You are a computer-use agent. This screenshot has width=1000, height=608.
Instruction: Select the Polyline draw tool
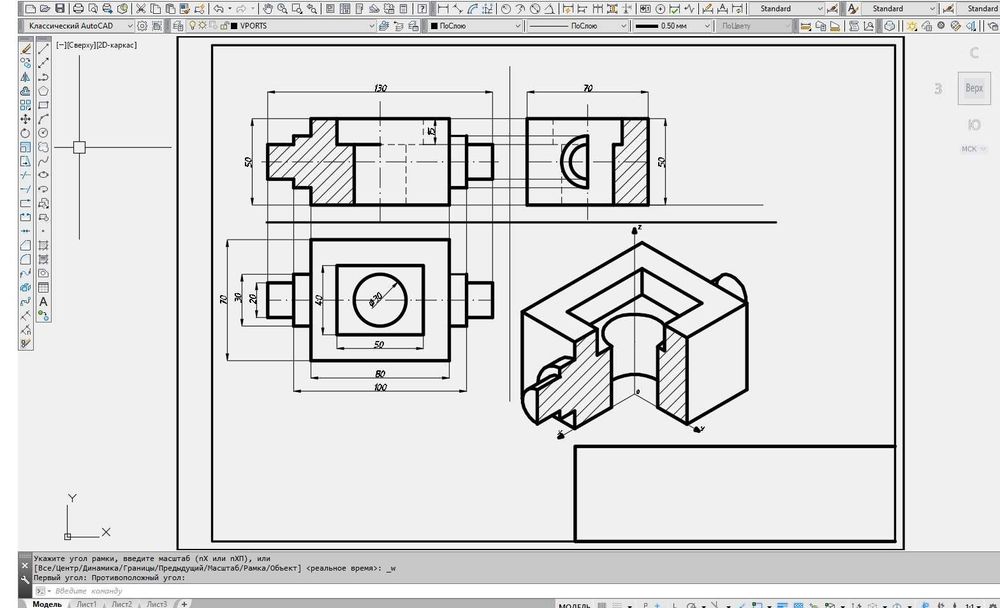point(43,77)
